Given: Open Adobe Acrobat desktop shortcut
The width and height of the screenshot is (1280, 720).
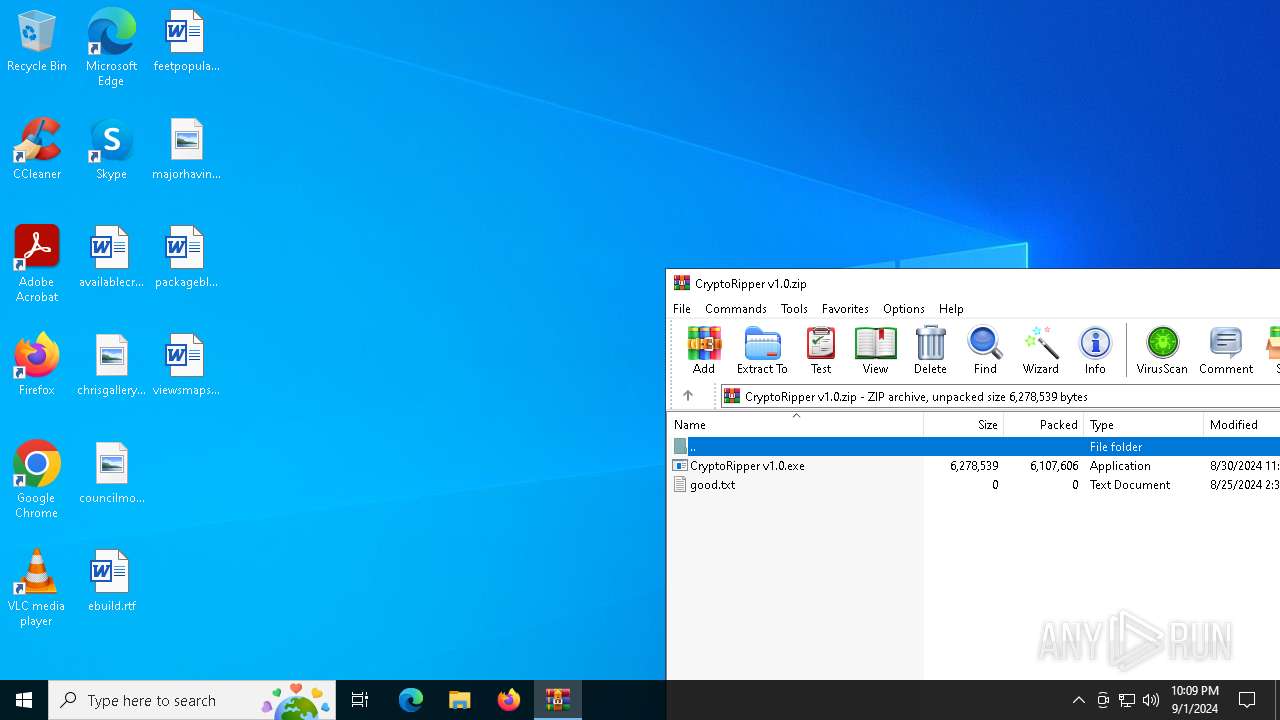Looking at the screenshot, I should (x=37, y=264).
